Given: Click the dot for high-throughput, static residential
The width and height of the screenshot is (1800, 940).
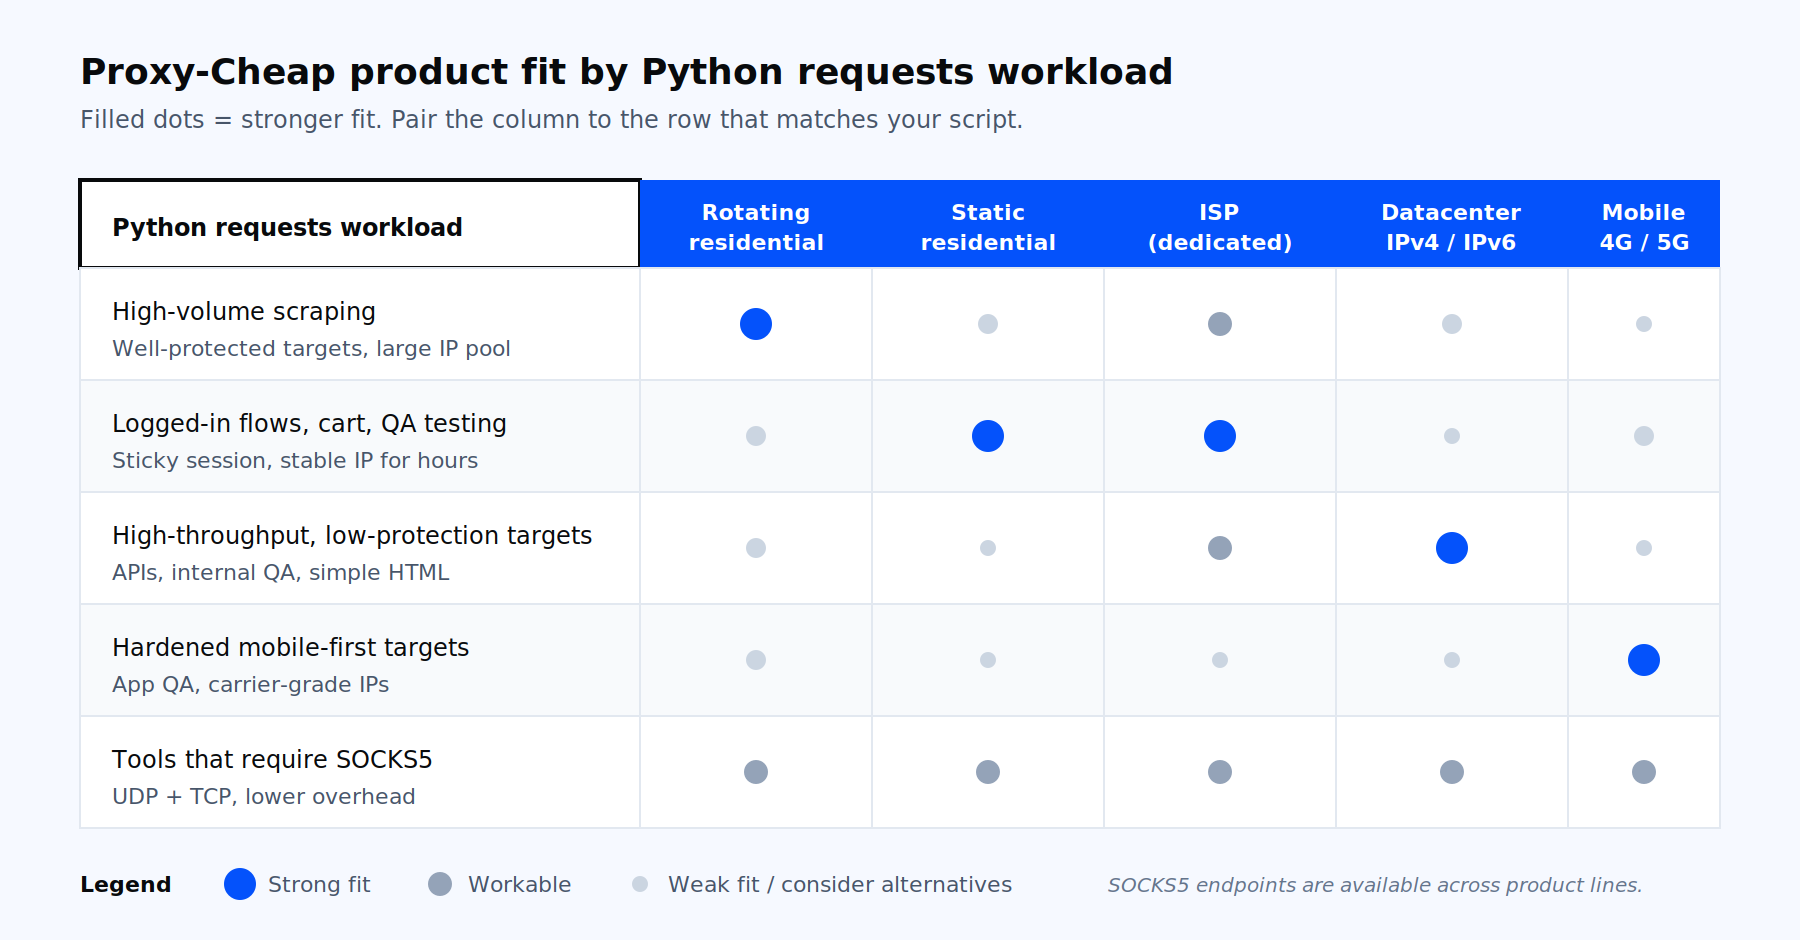Looking at the screenshot, I should 988,548.
